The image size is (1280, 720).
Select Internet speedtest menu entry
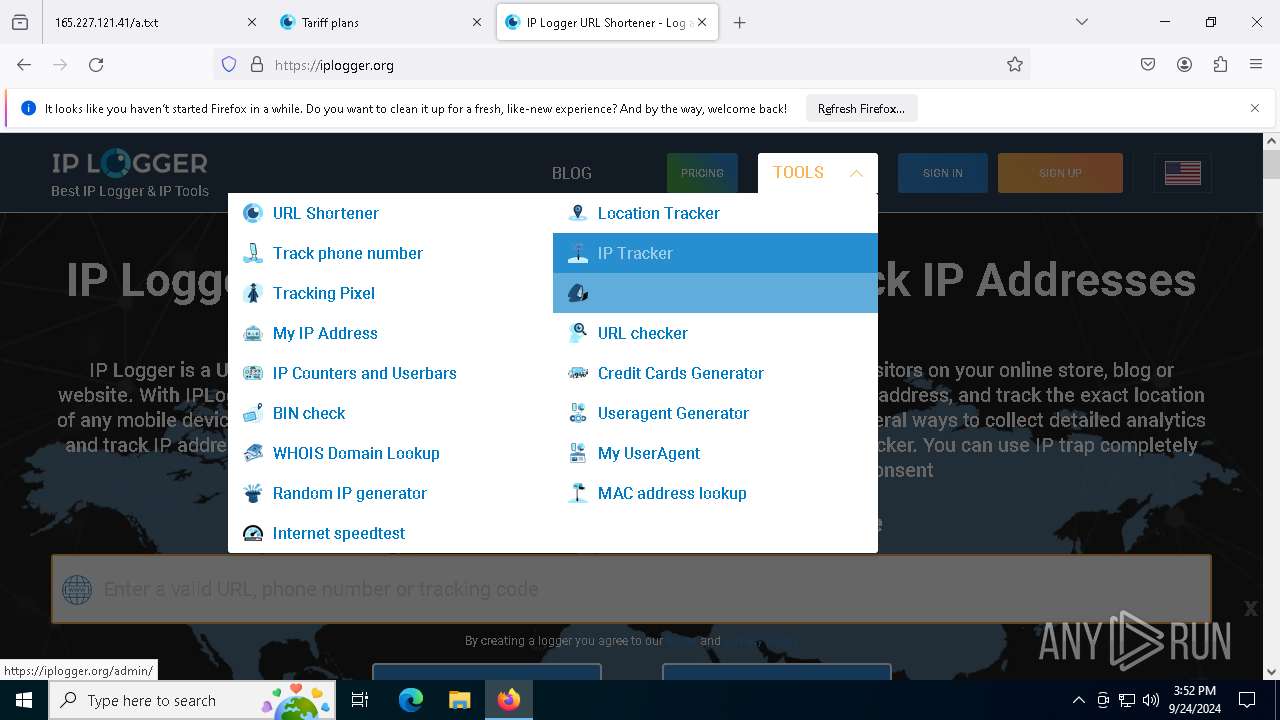390,533
